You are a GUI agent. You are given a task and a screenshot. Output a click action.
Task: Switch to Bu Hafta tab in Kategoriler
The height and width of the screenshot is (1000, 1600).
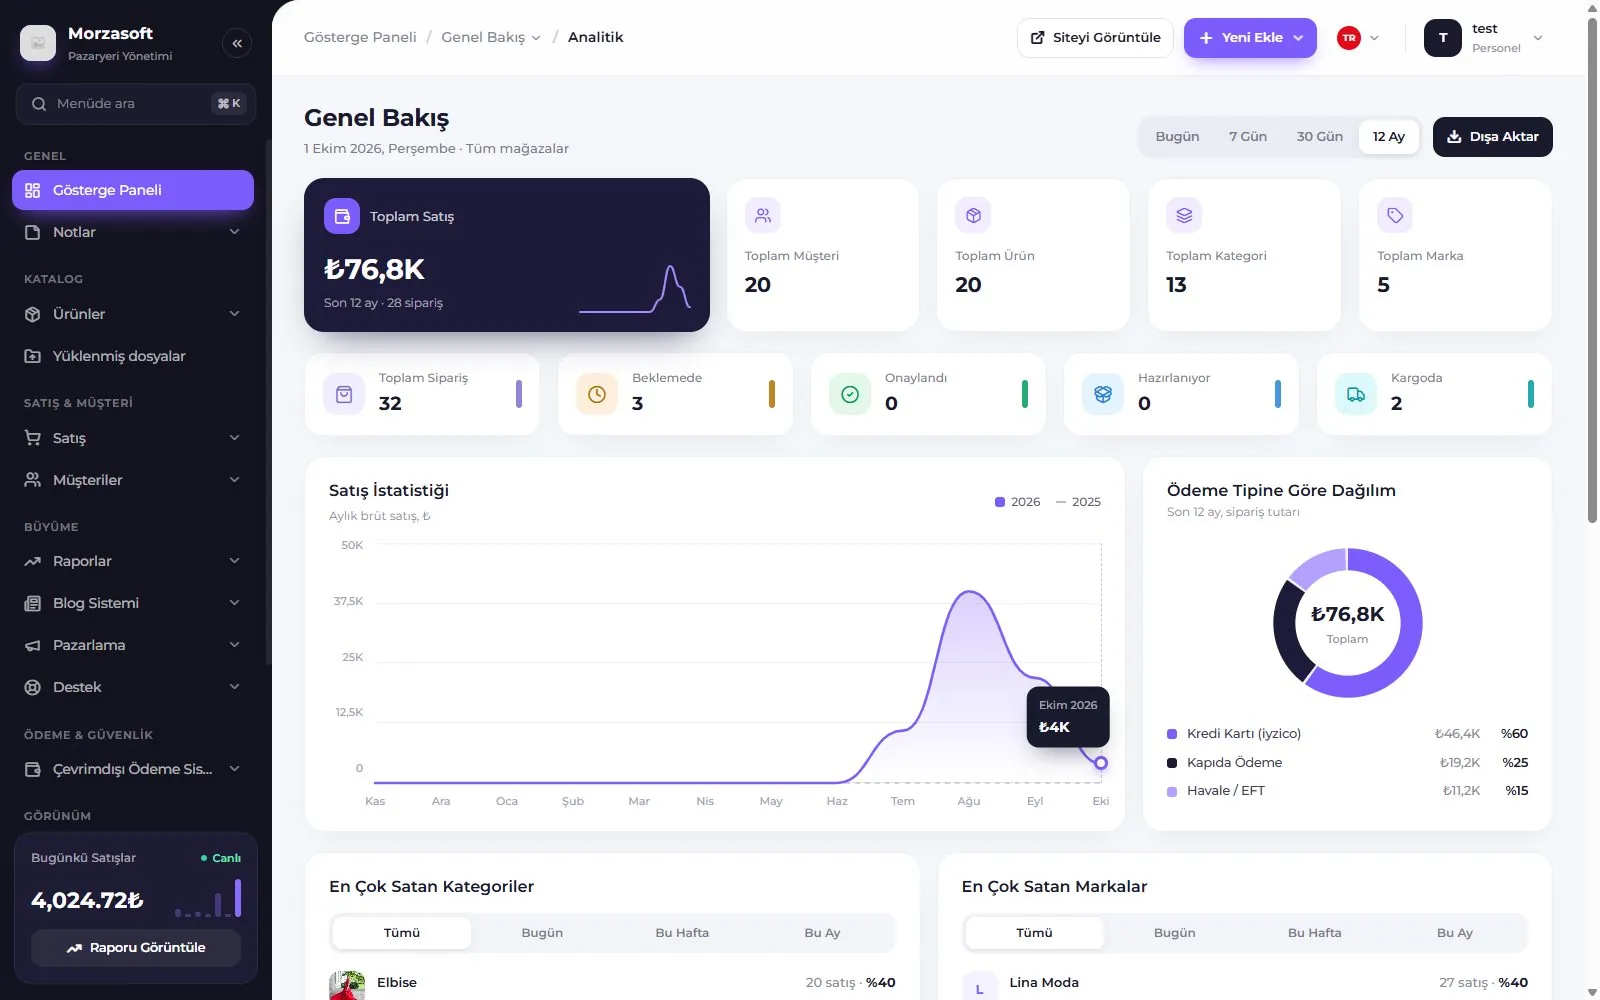coord(682,933)
